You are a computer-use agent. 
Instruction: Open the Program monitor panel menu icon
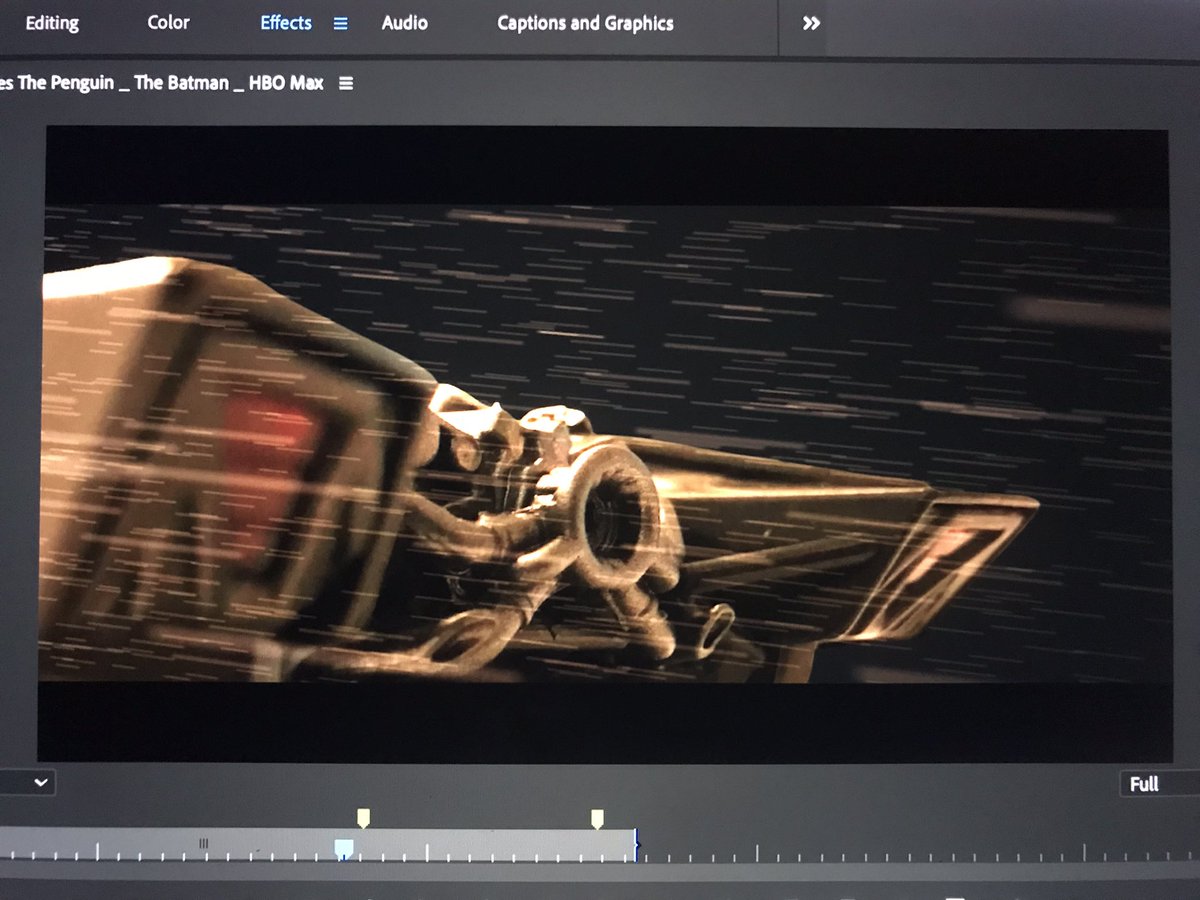pyautogui.click(x=346, y=83)
